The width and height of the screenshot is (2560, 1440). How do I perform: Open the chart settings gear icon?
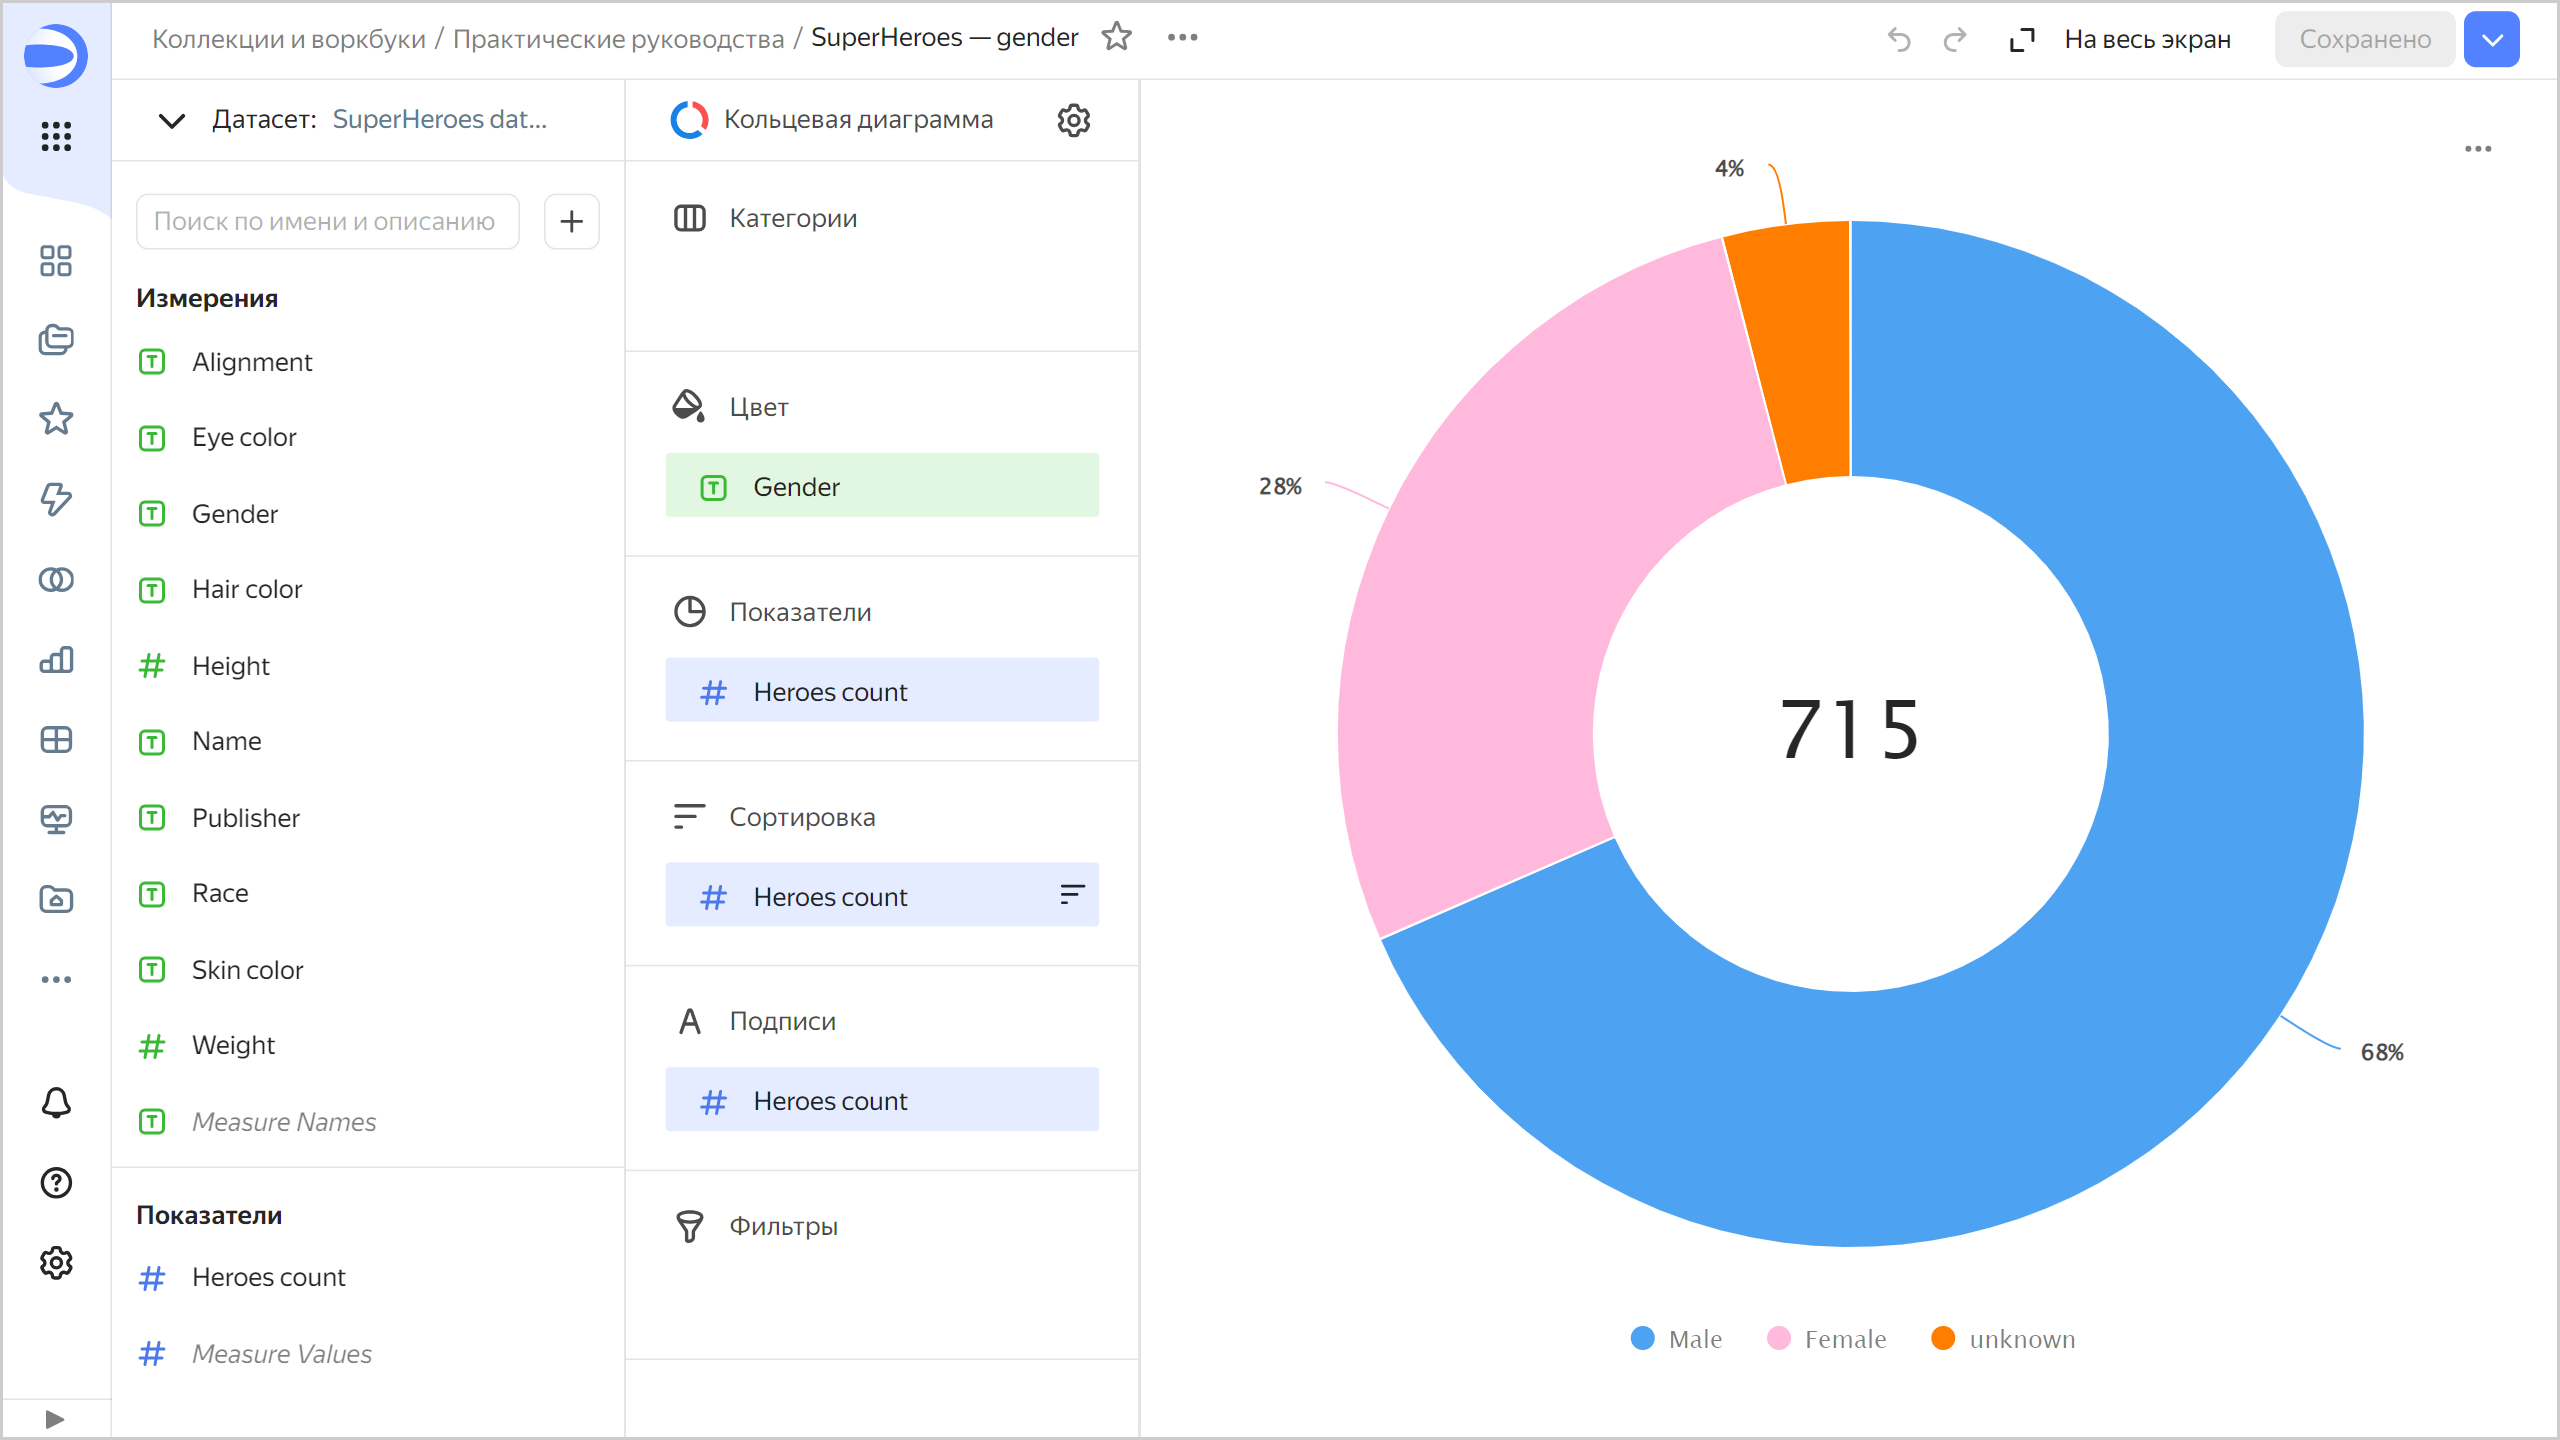(1073, 120)
